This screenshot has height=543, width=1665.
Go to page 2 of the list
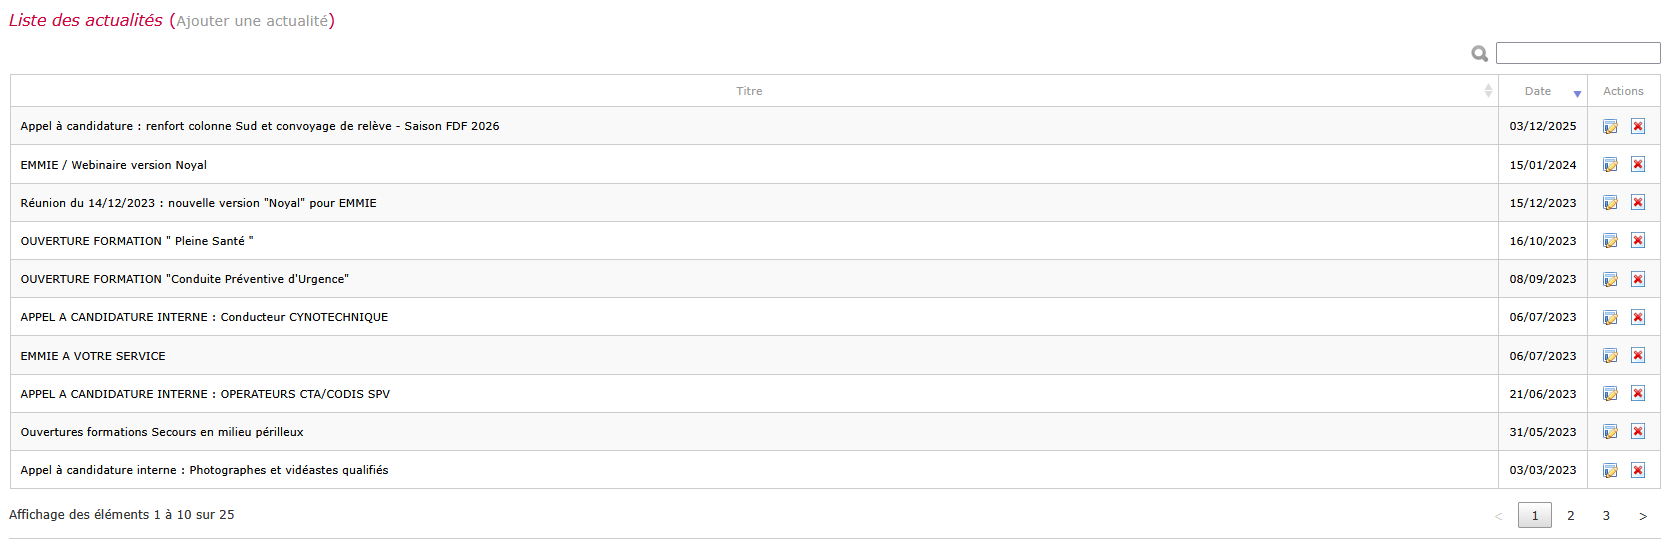[x=1571, y=516]
